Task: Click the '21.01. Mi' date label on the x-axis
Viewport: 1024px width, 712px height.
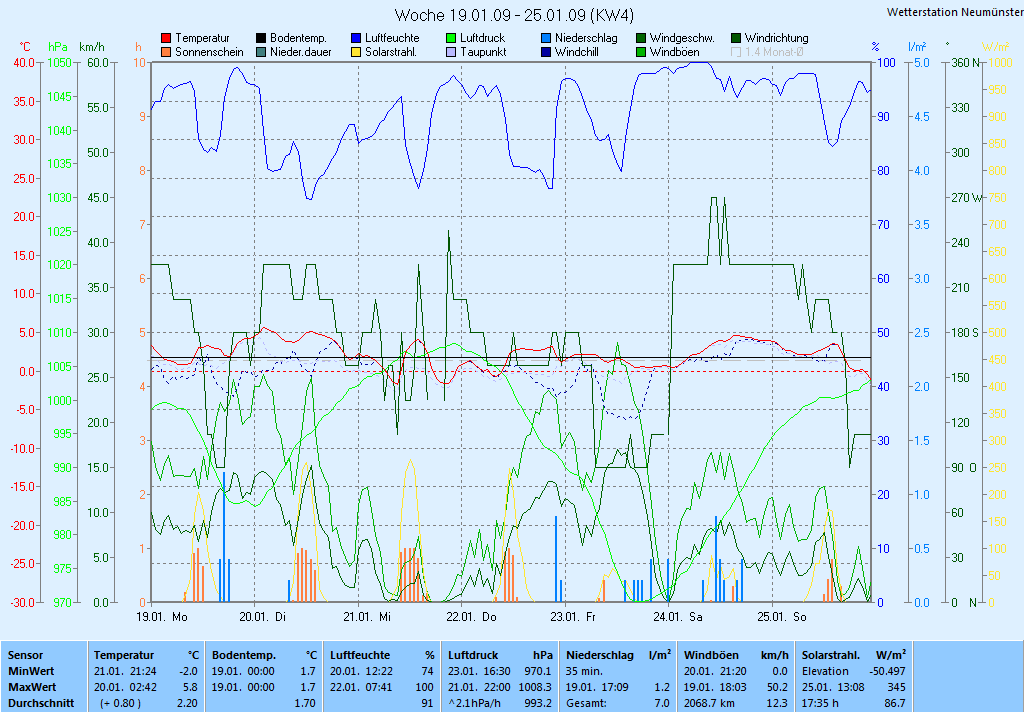Action: (366, 617)
